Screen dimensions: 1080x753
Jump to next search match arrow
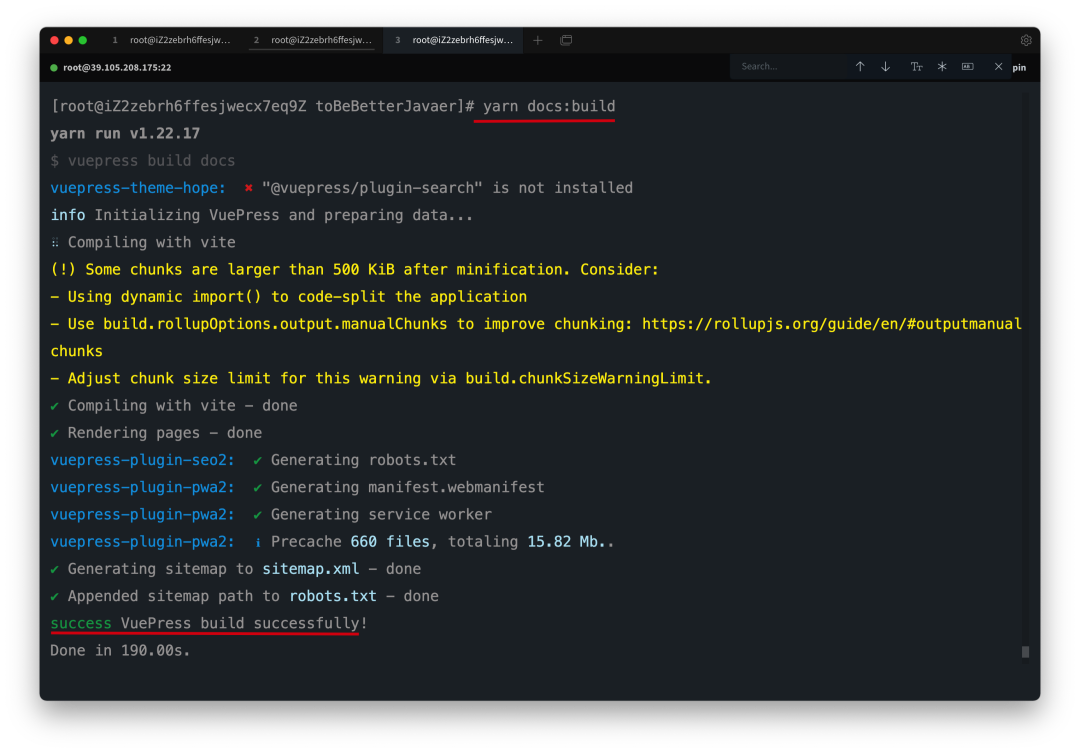[886, 67]
